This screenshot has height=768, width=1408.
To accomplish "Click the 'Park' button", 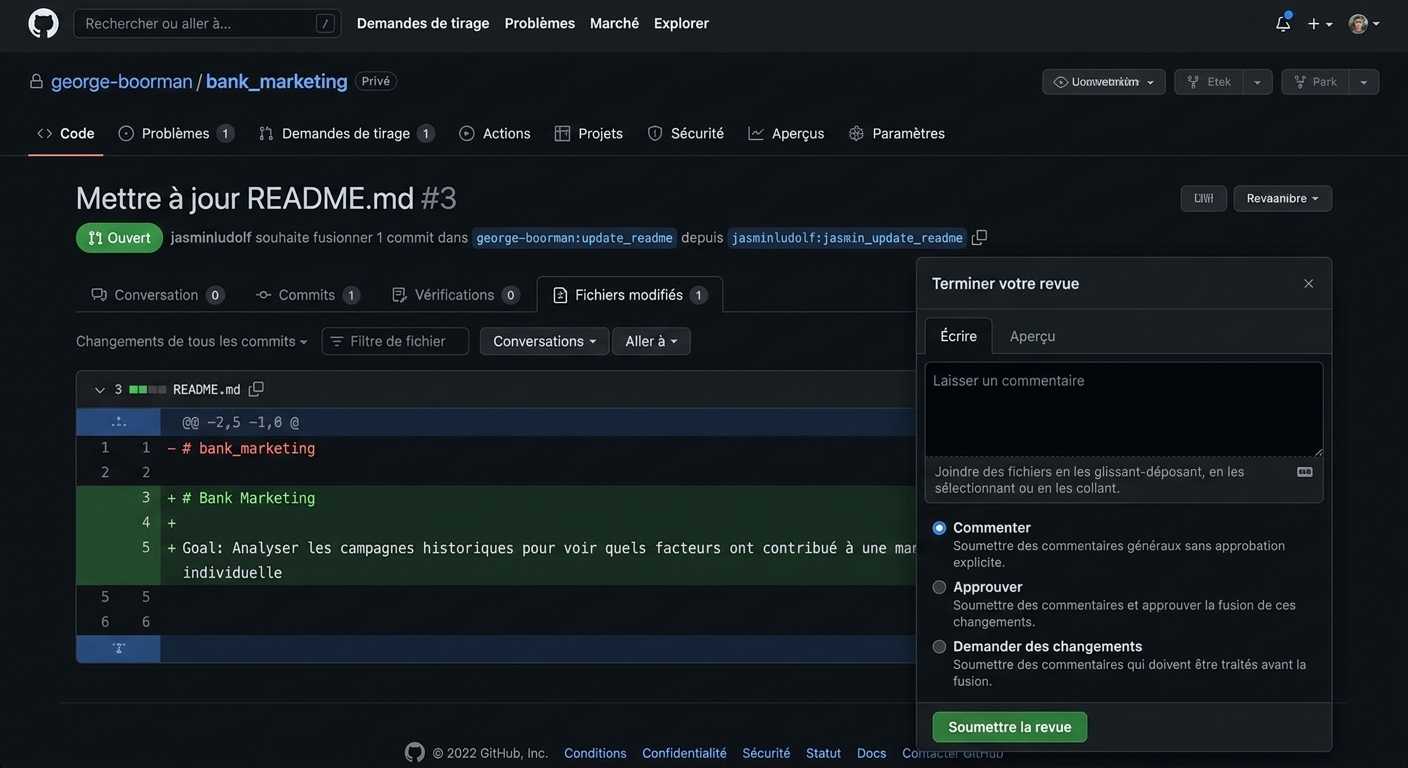I will coord(1315,82).
